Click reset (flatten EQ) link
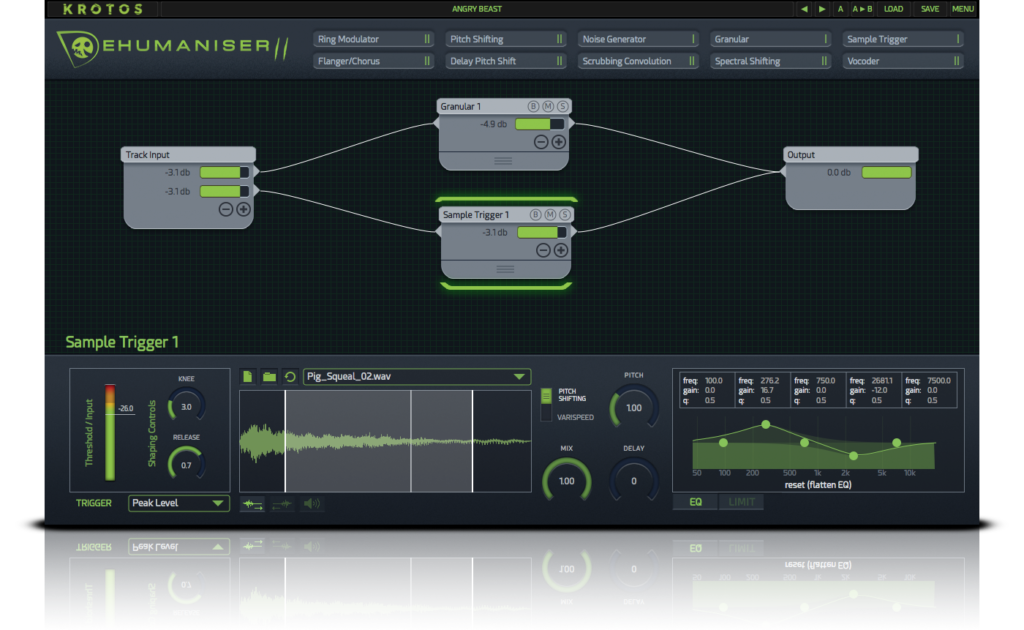 pos(818,486)
